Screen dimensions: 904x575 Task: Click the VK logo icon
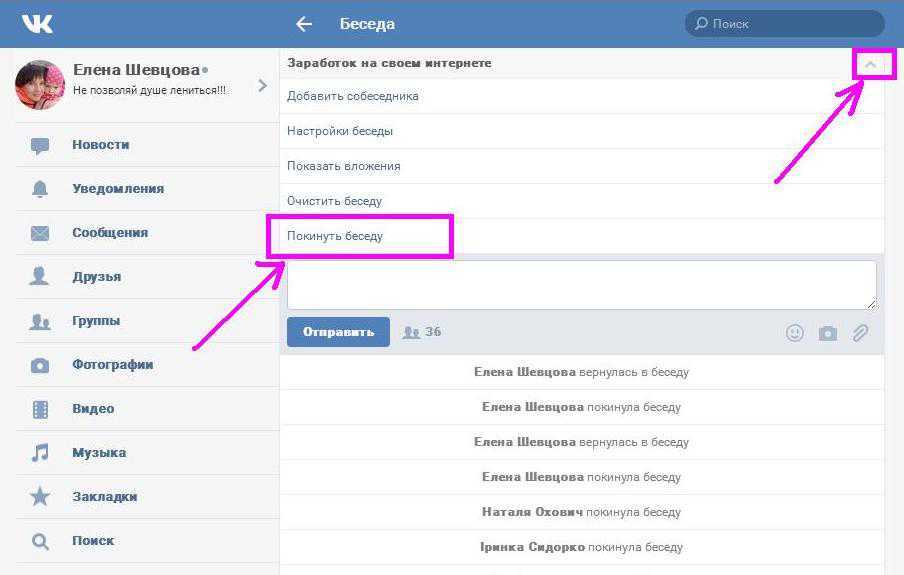[x=37, y=24]
